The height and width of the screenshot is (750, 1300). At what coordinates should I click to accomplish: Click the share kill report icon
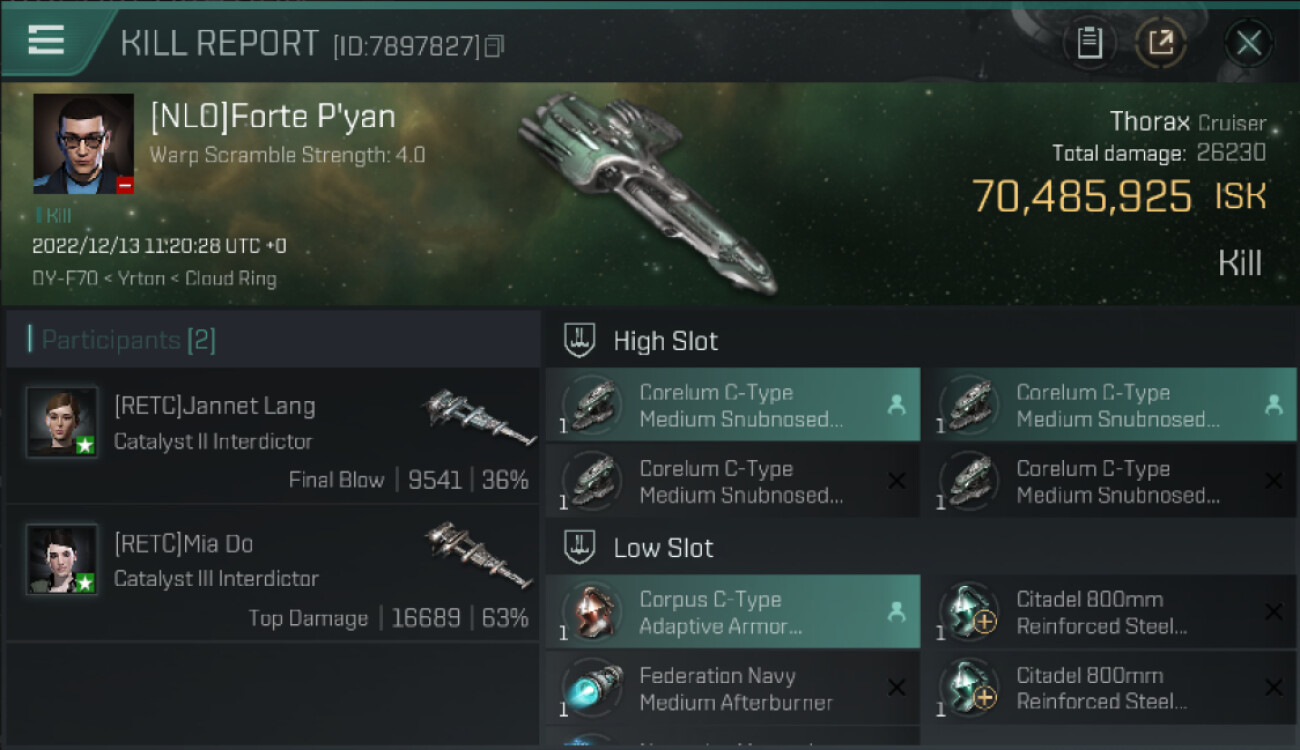click(x=1160, y=43)
